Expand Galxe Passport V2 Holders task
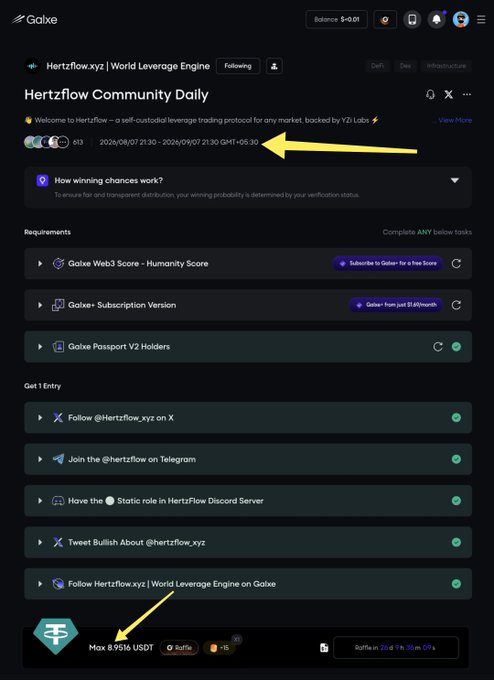Viewport: 494px width, 680px height. pyautogui.click(x=40, y=347)
